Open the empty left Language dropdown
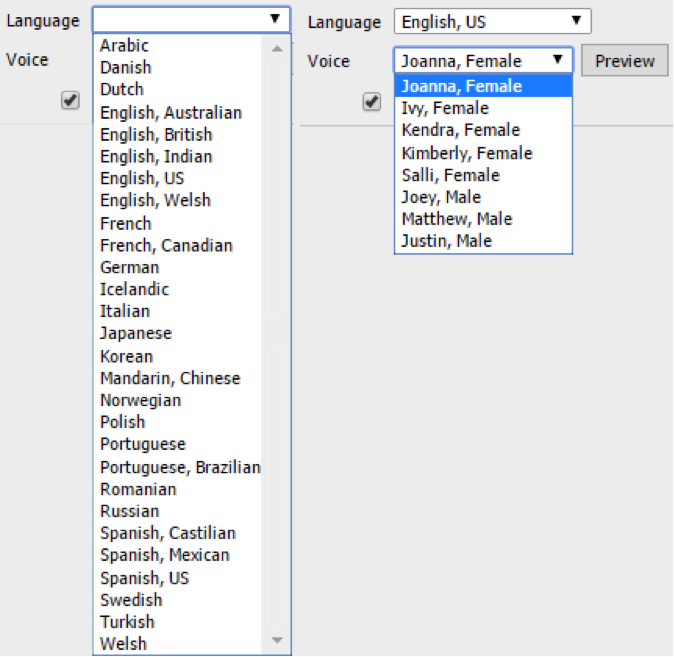 pos(191,19)
